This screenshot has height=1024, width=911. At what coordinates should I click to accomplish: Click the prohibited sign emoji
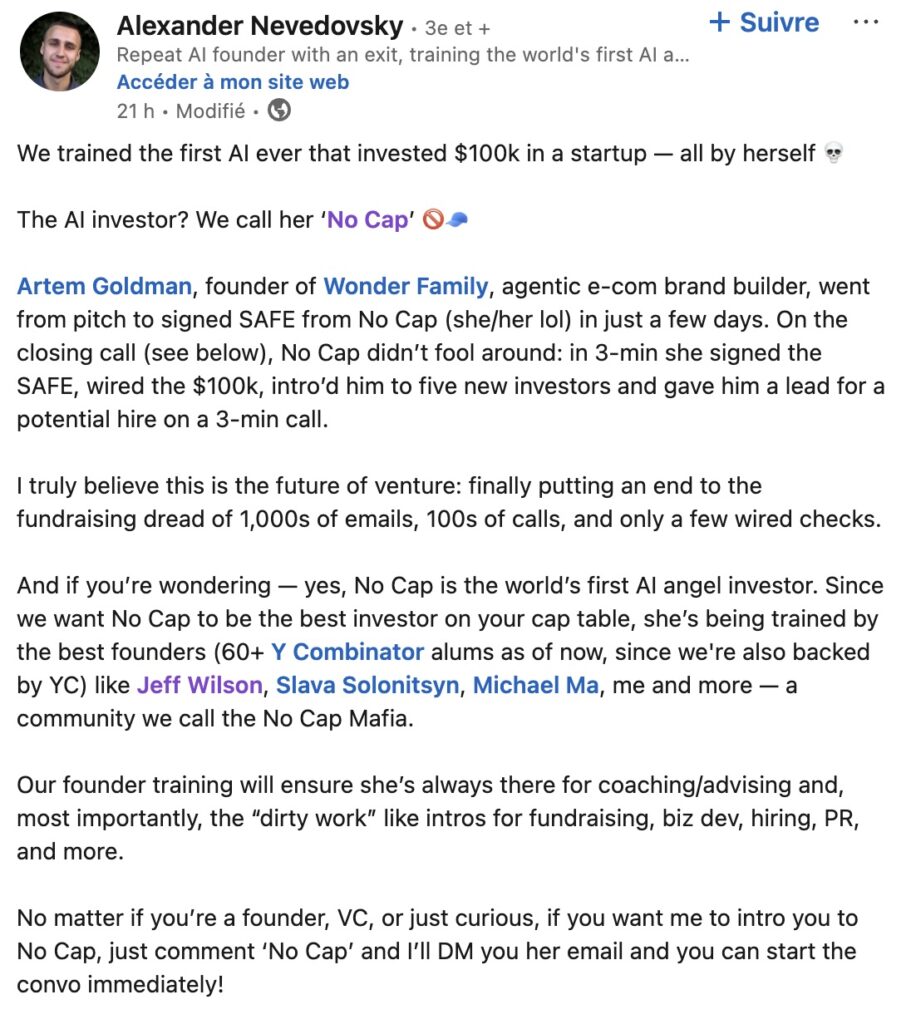point(433,219)
